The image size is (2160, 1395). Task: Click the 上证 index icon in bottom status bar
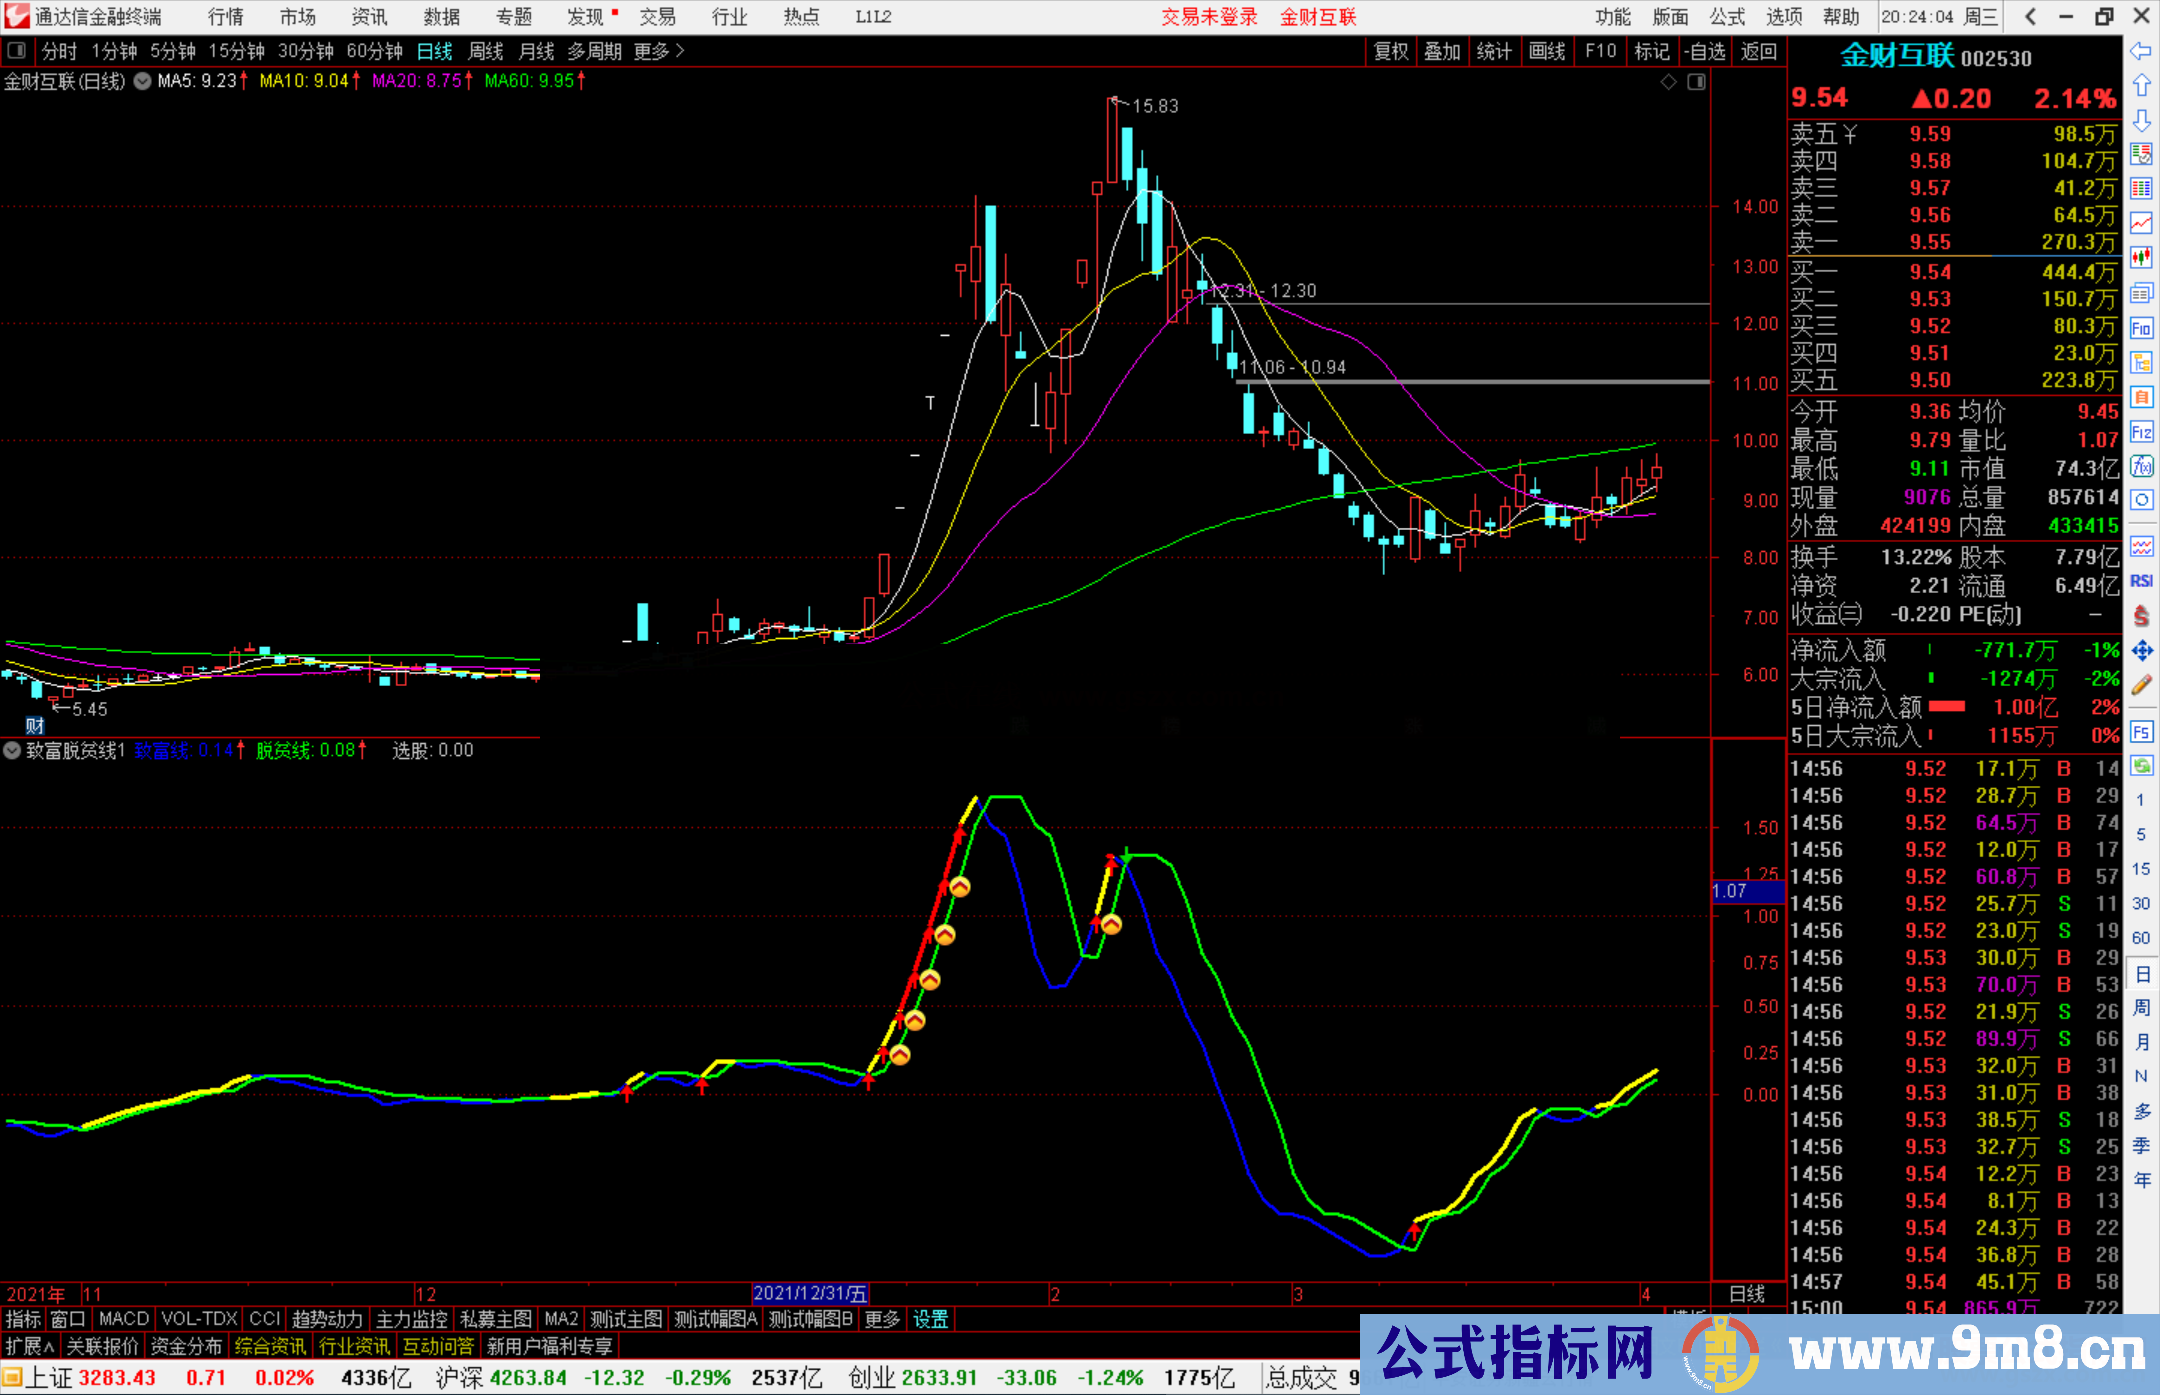coord(15,1377)
